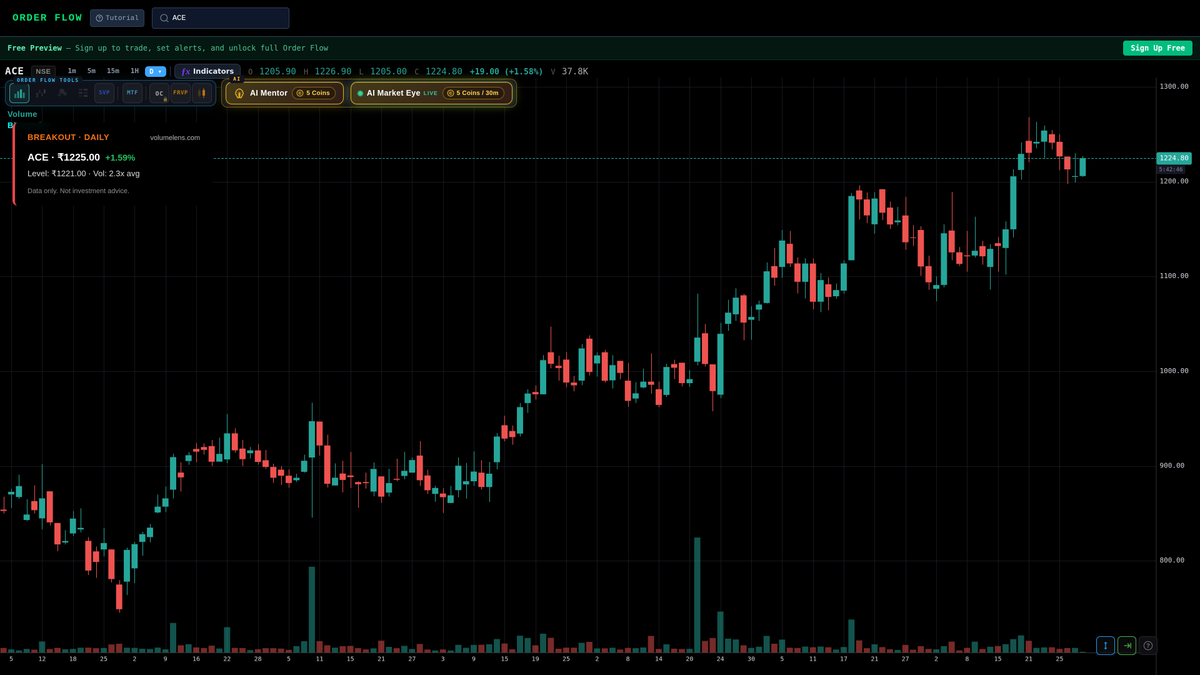Image resolution: width=1200 pixels, height=675 pixels.
Task: Click the Level ₹1221.00 Vol 2.3x avg text
Action: [83, 173]
